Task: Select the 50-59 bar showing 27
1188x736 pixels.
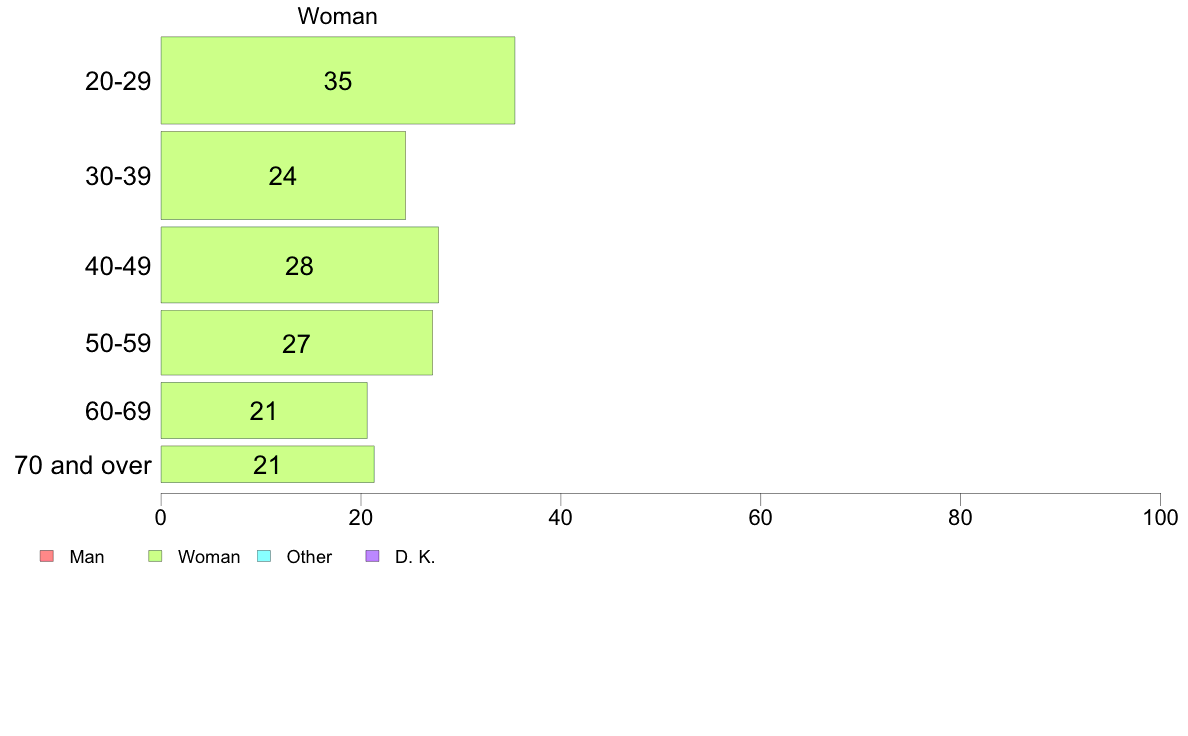Action: [296, 343]
